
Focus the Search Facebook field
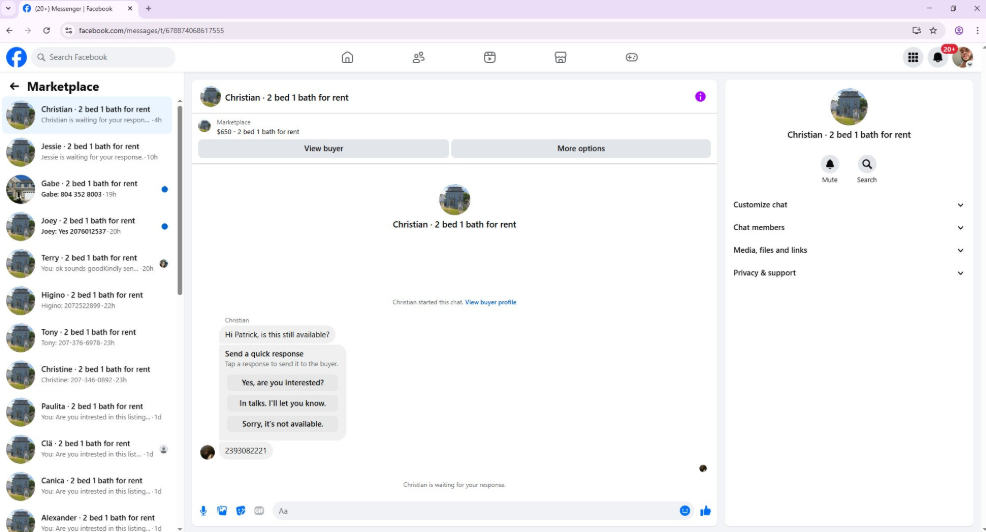tap(103, 57)
